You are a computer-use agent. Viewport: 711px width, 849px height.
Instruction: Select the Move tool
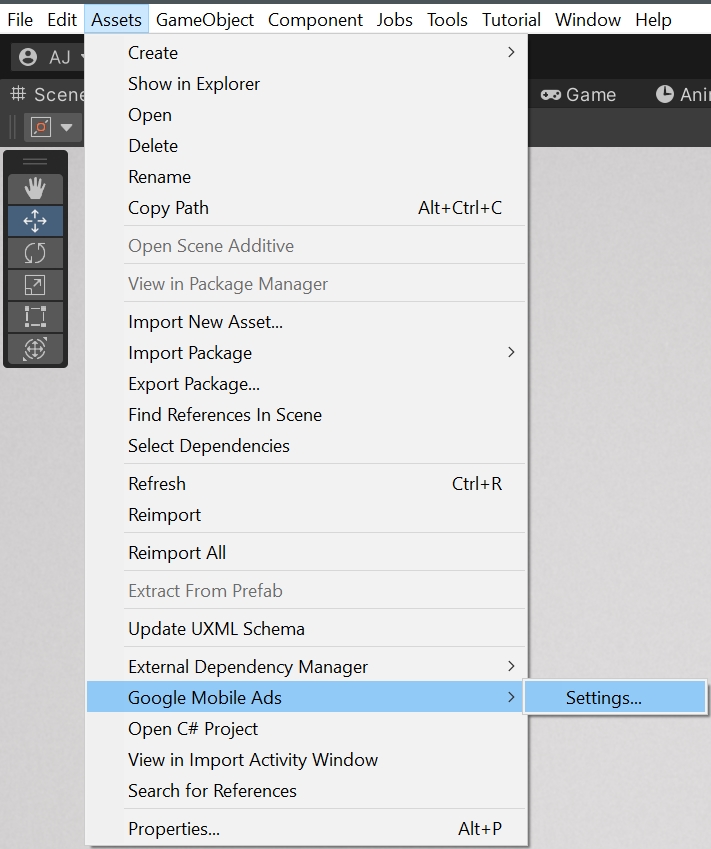pos(35,220)
